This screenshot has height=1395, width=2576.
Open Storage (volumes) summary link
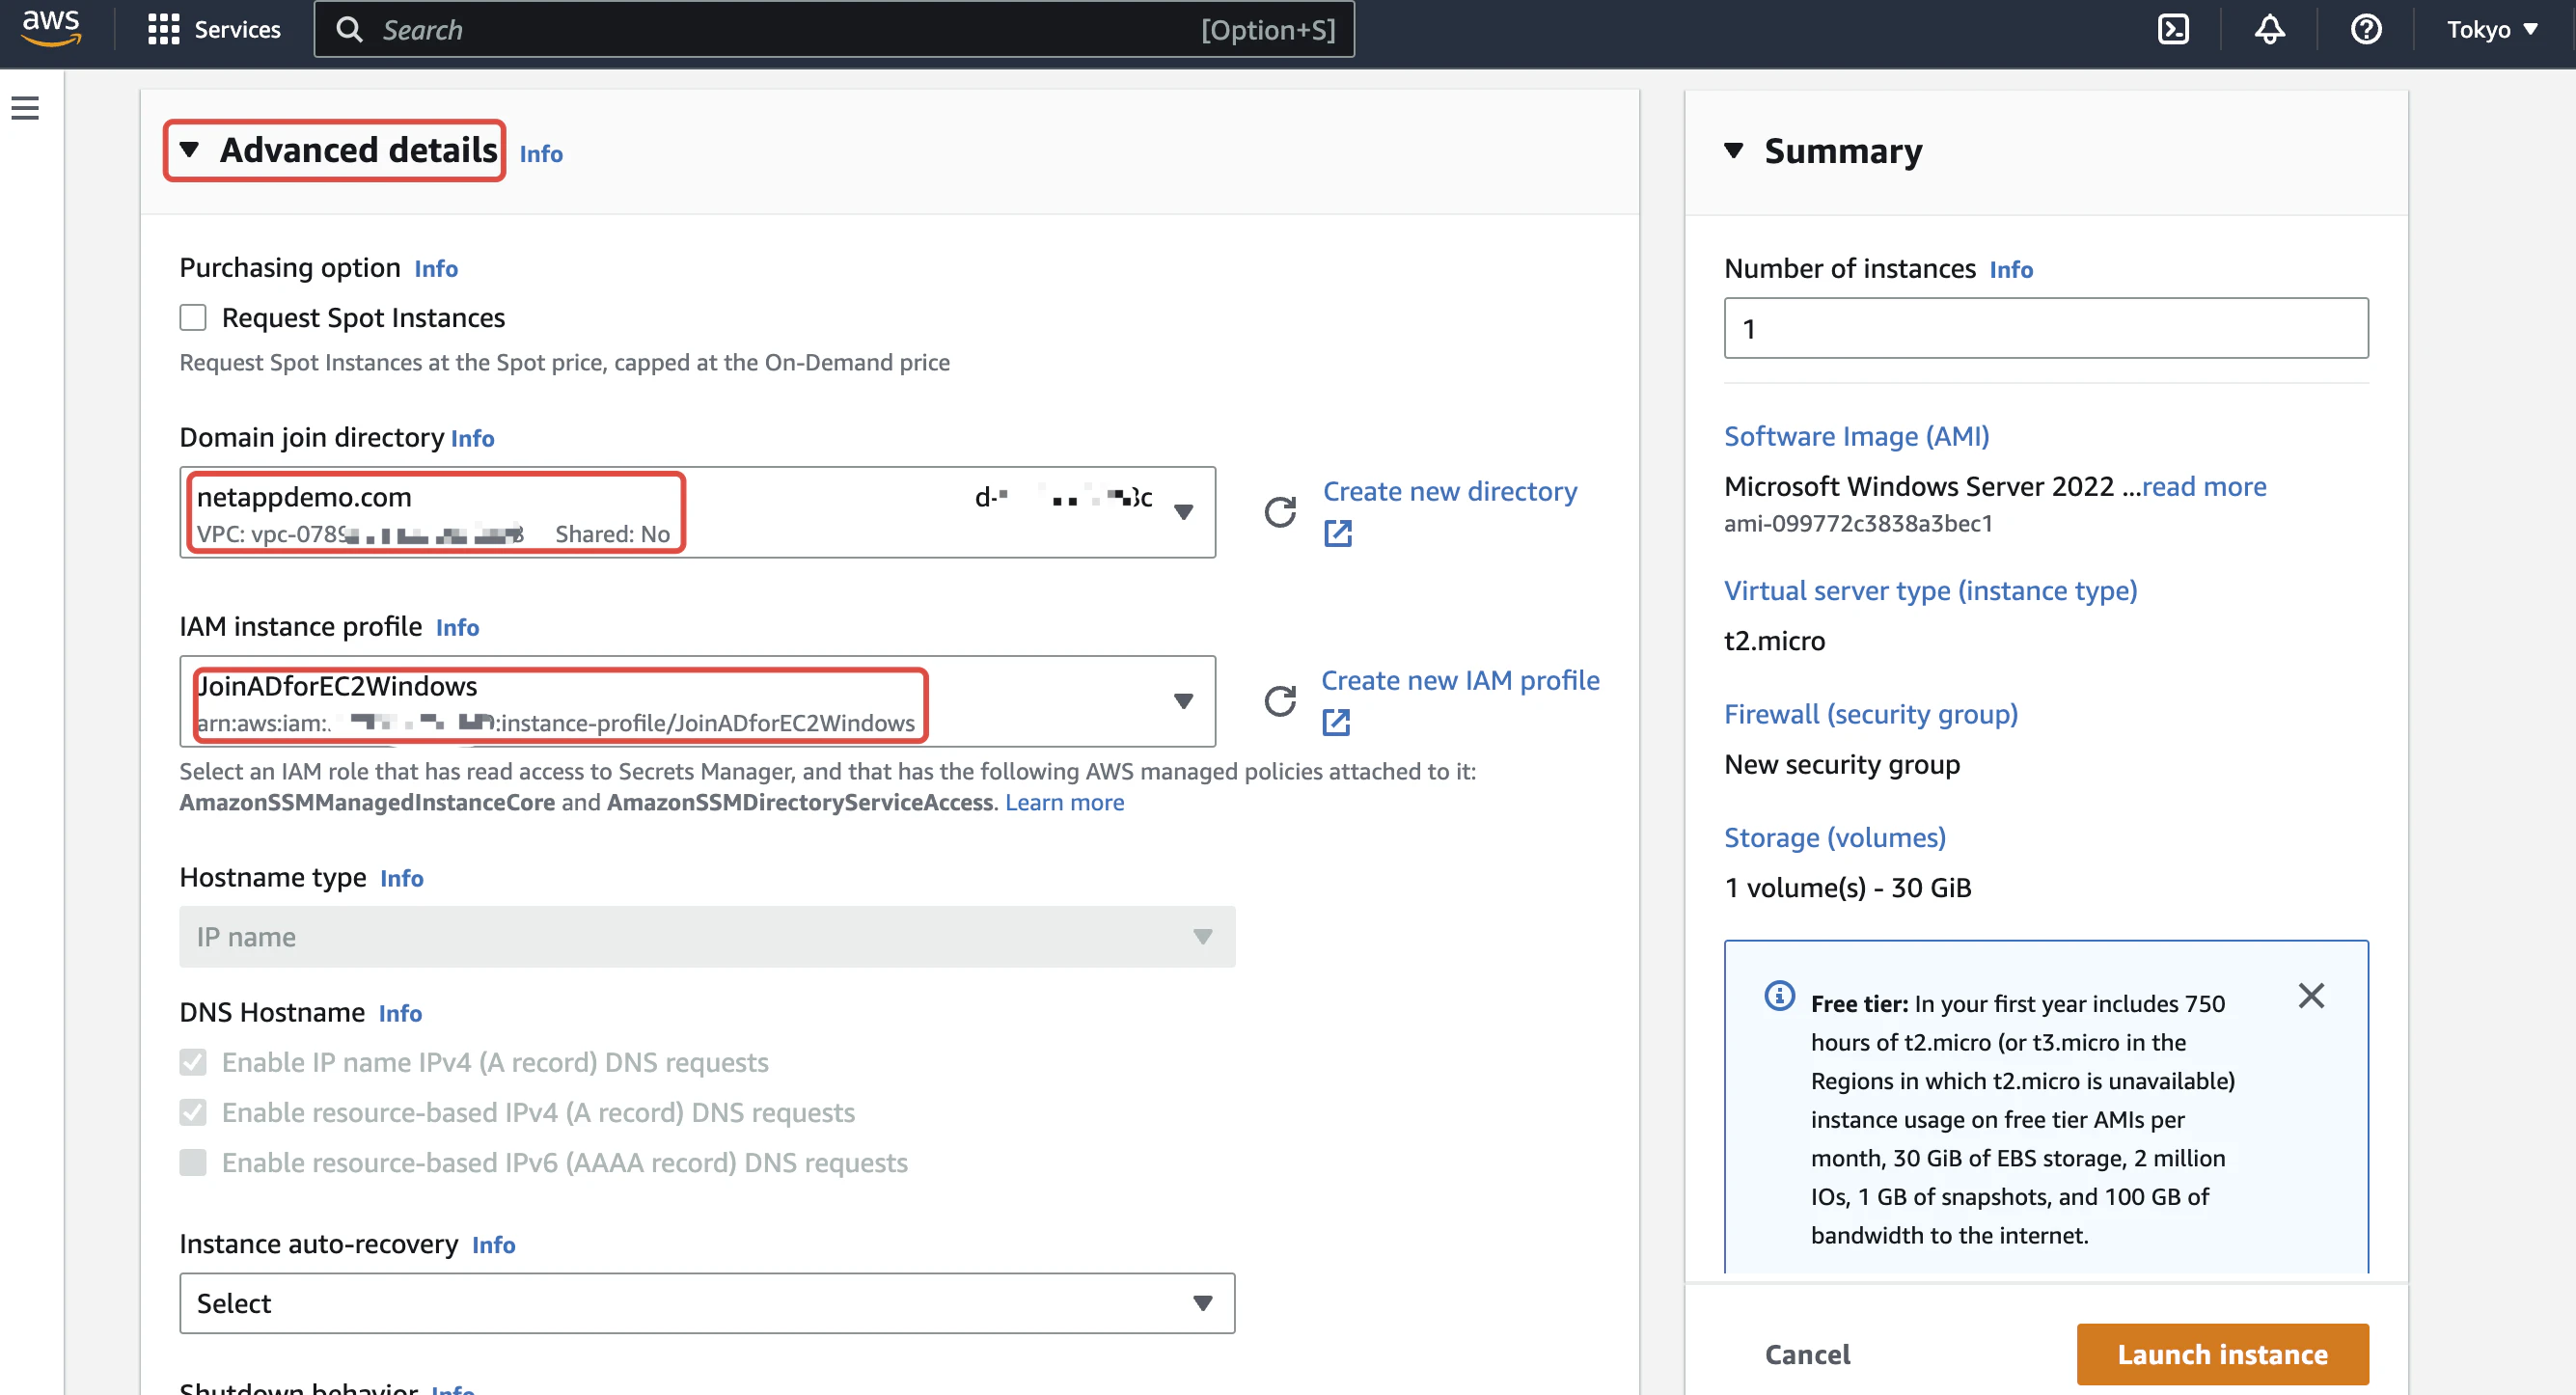click(1834, 837)
